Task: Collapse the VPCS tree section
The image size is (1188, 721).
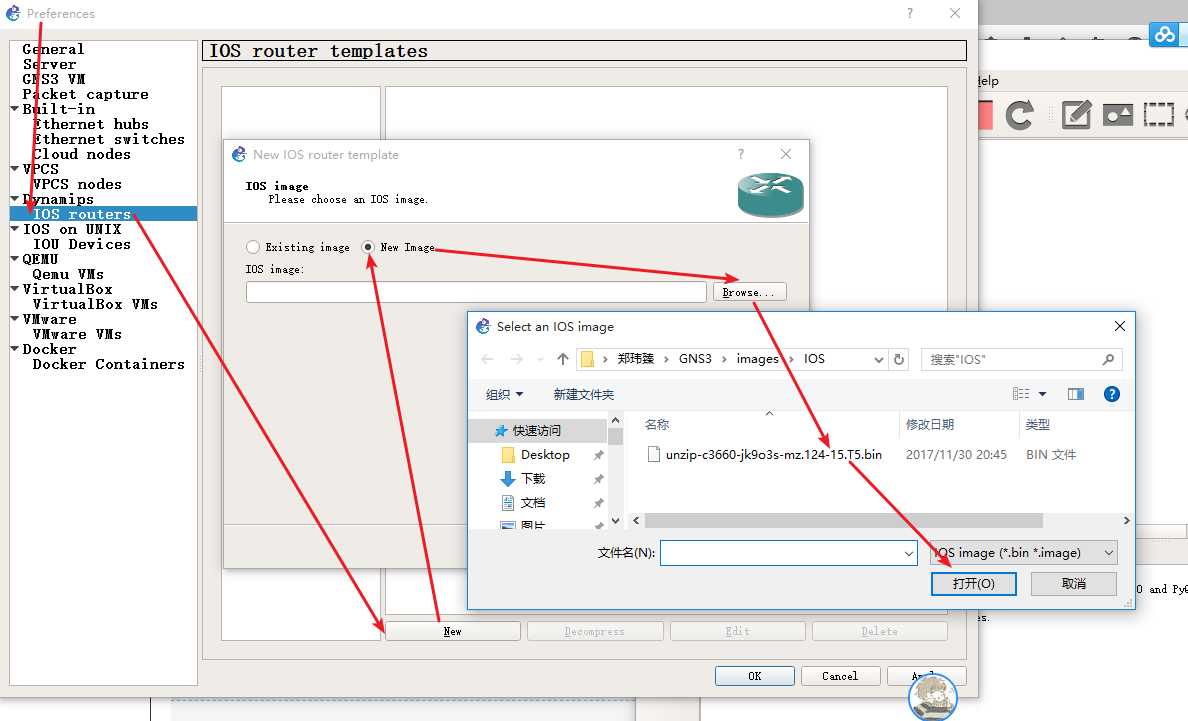Action: pos(14,169)
